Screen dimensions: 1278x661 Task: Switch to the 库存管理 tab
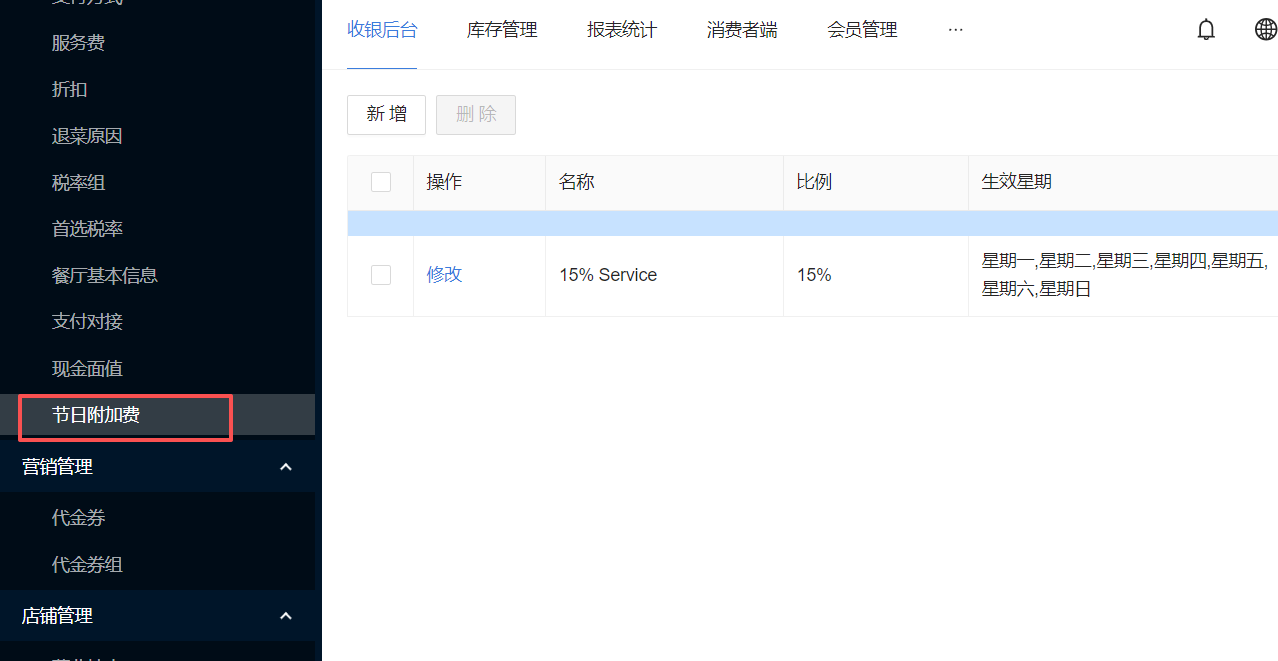pos(502,30)
